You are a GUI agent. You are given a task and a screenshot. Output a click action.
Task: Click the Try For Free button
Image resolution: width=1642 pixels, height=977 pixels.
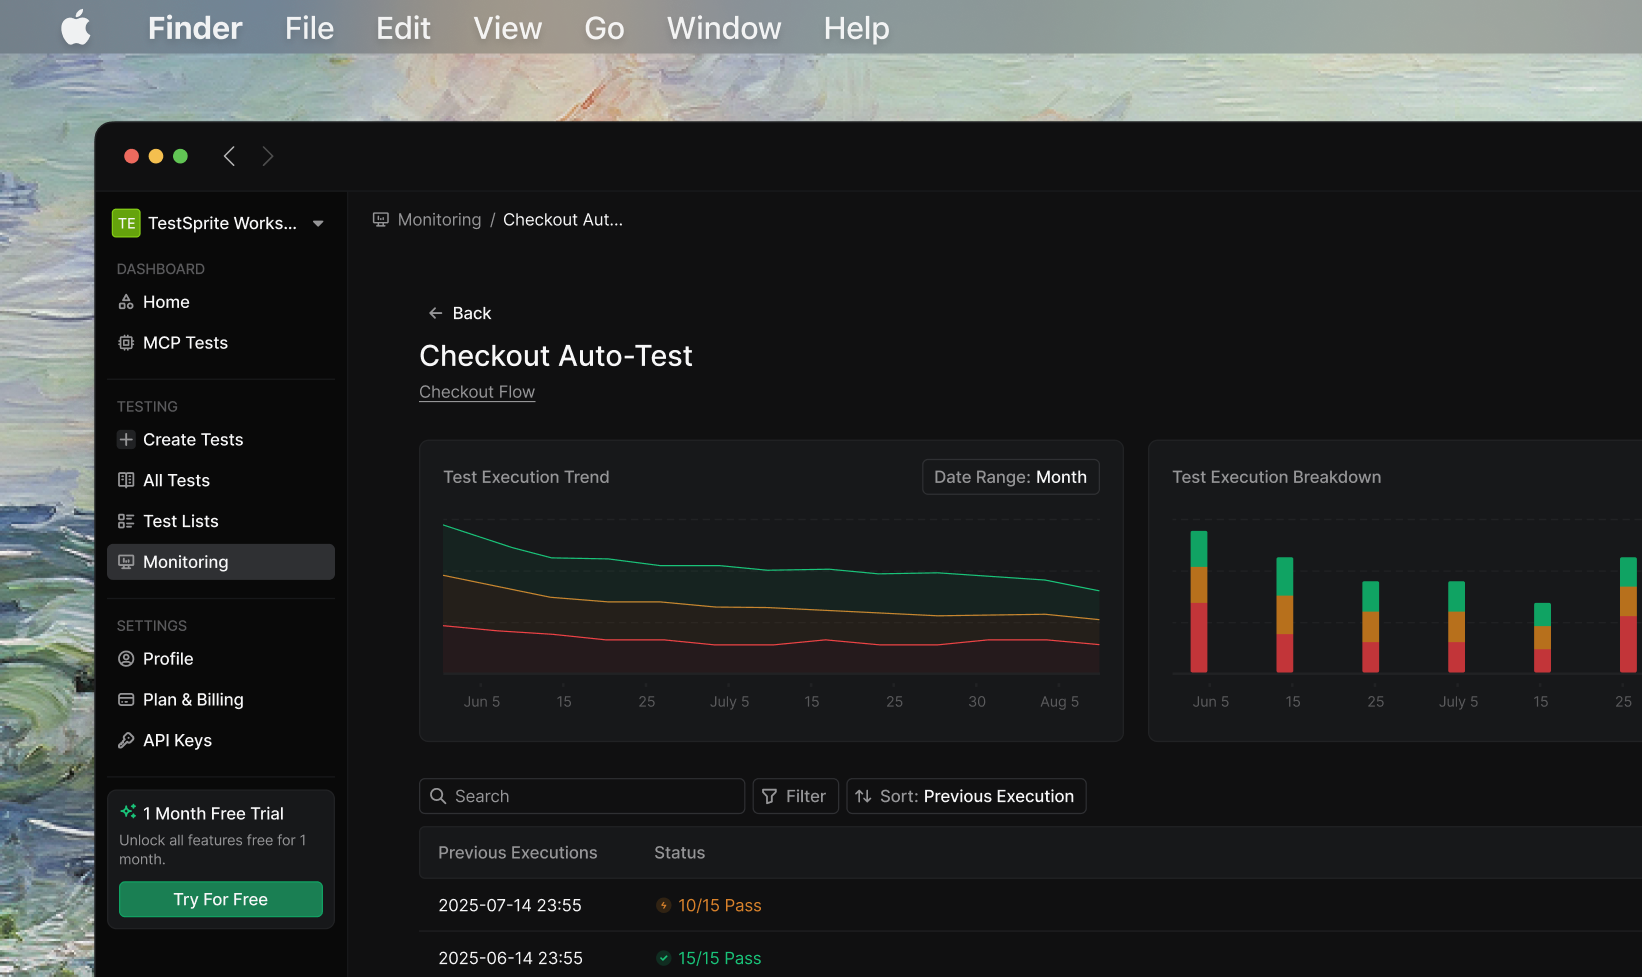coord(221,899)
